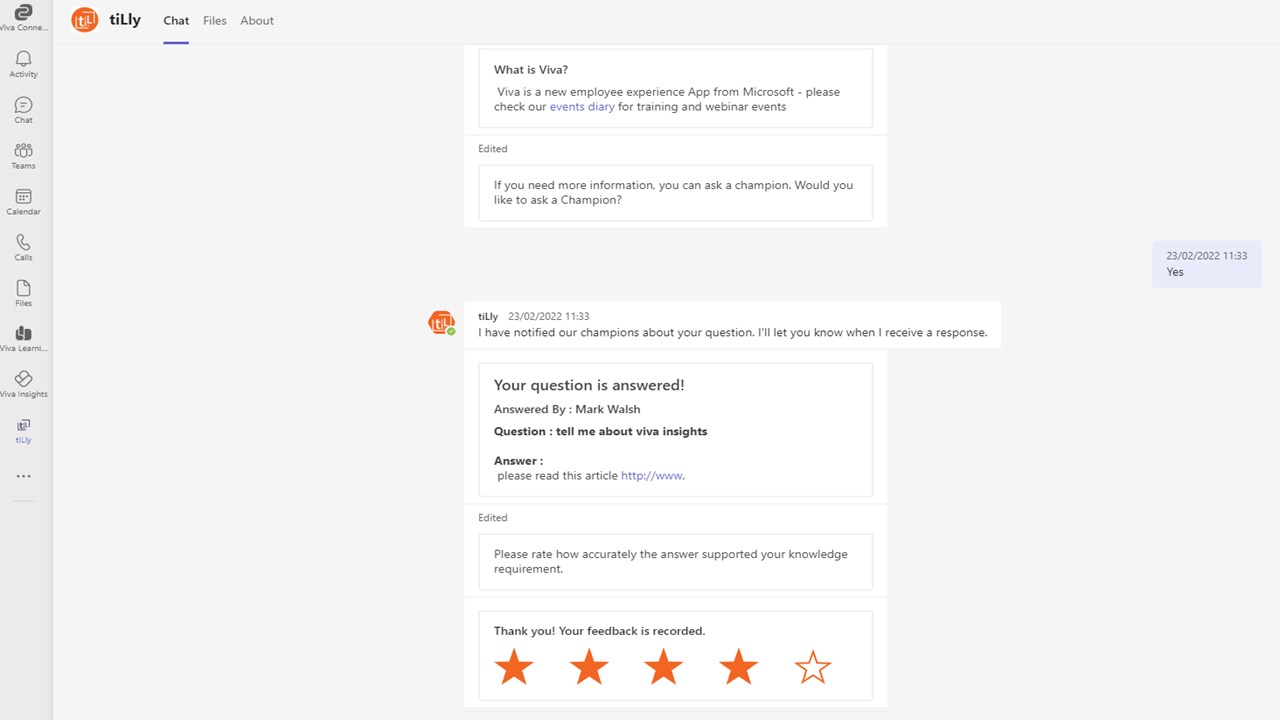Rate the answer with the fifth empty star
The image size is (1280, 720).
click(x=813, y=667)
